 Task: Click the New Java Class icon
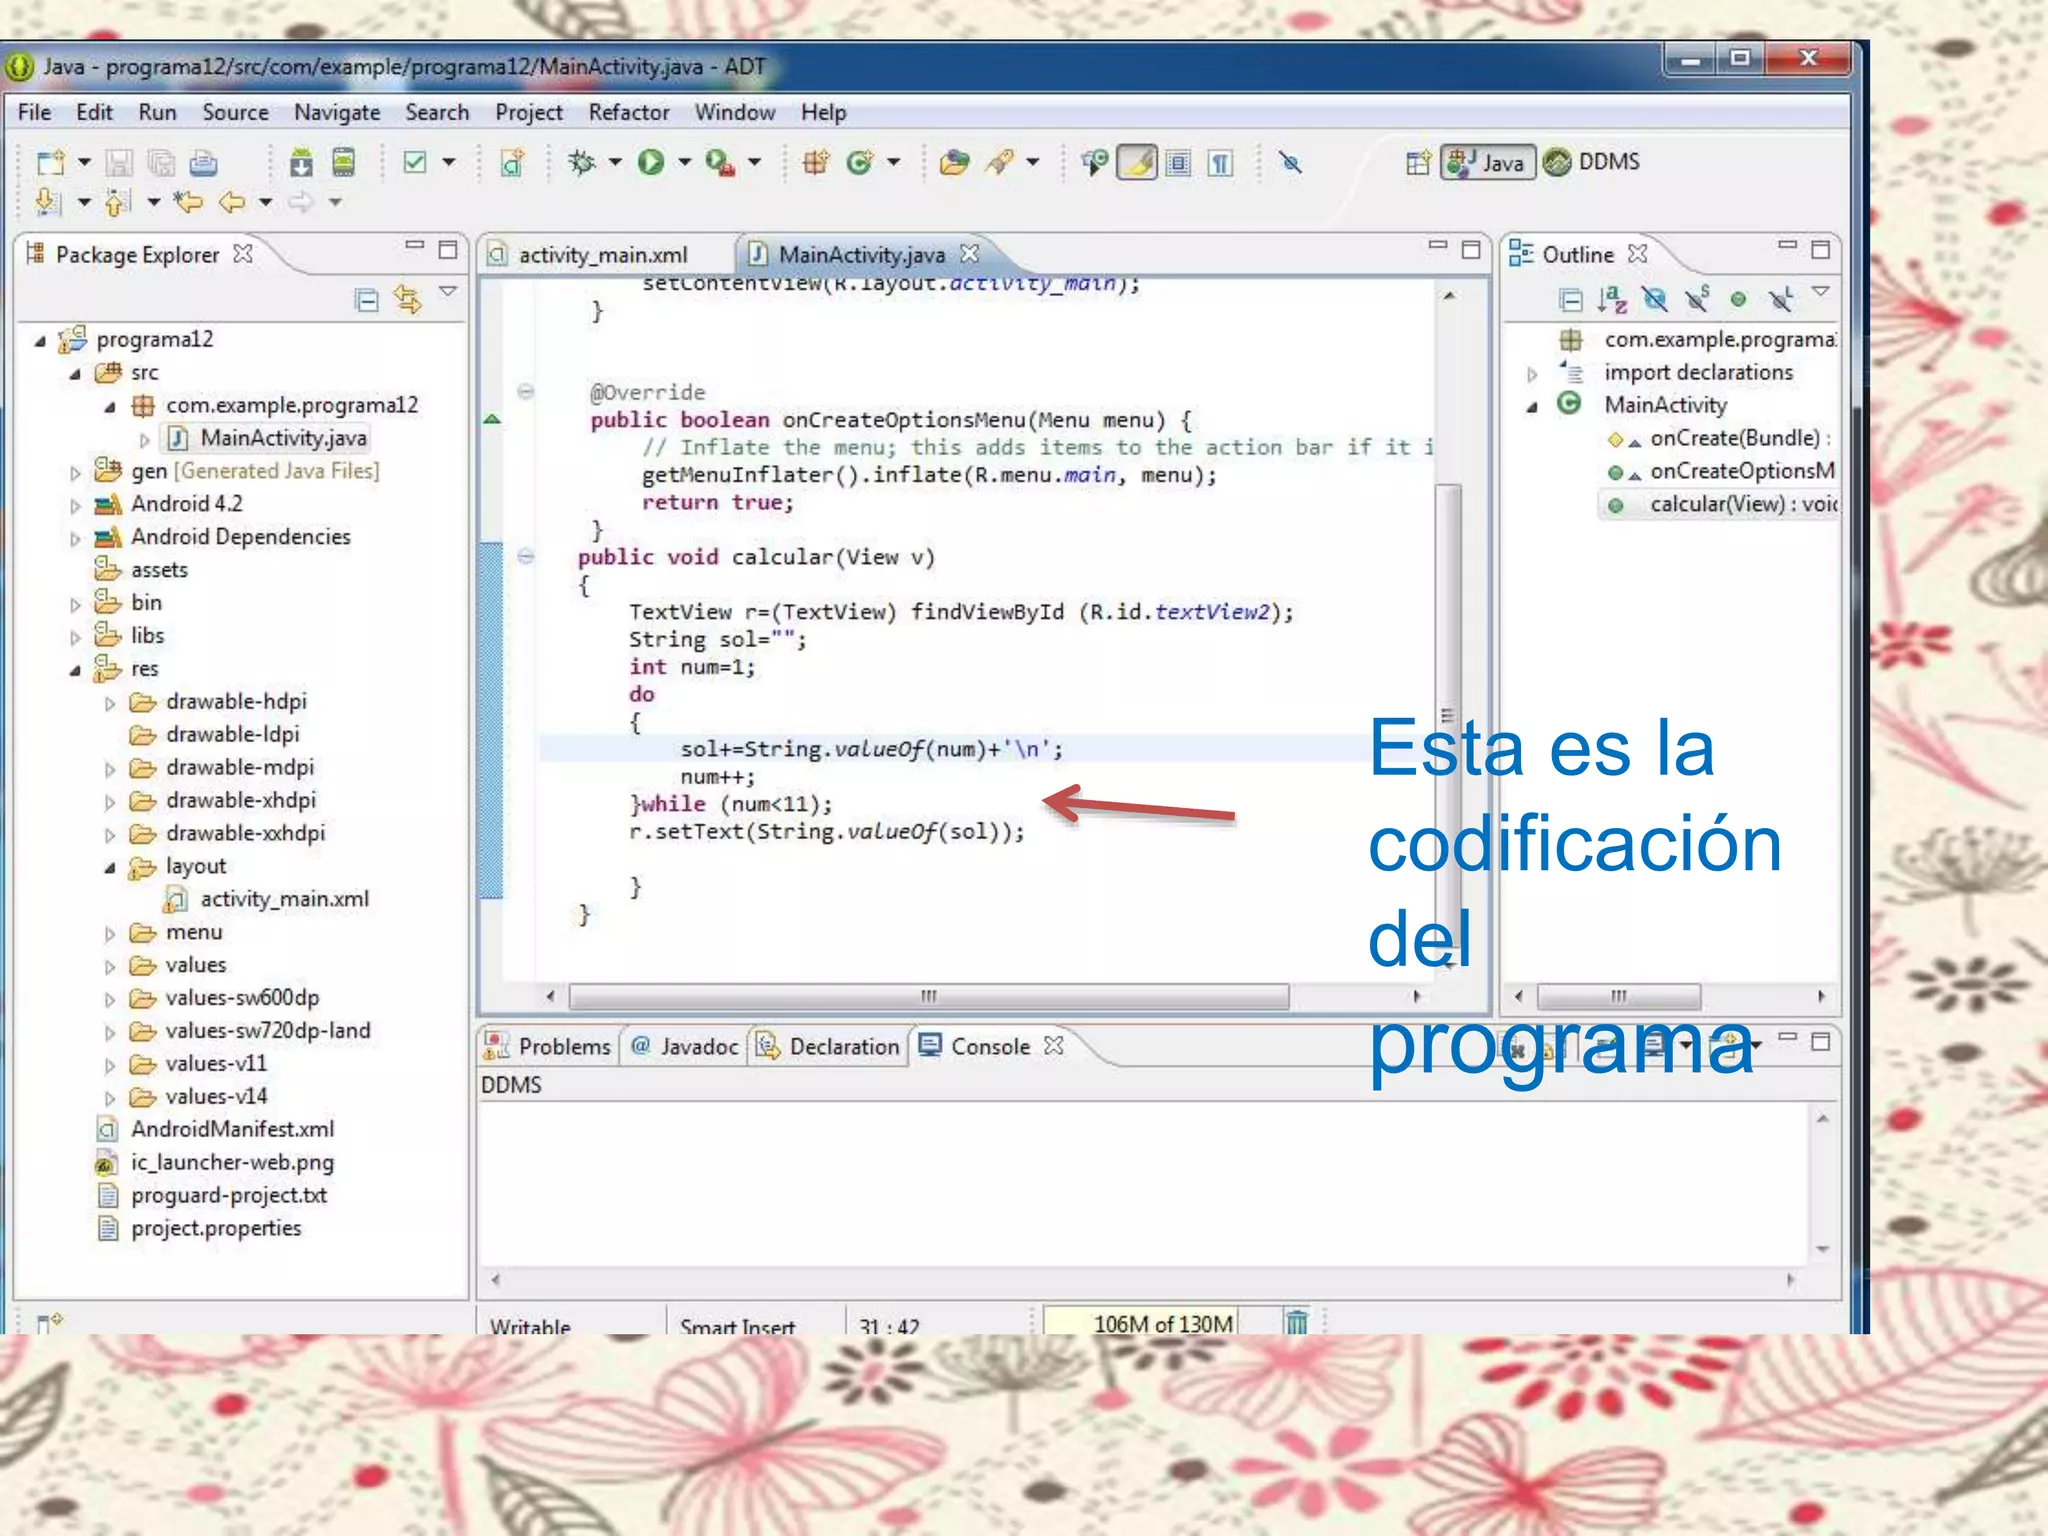(x=859, y=162)
